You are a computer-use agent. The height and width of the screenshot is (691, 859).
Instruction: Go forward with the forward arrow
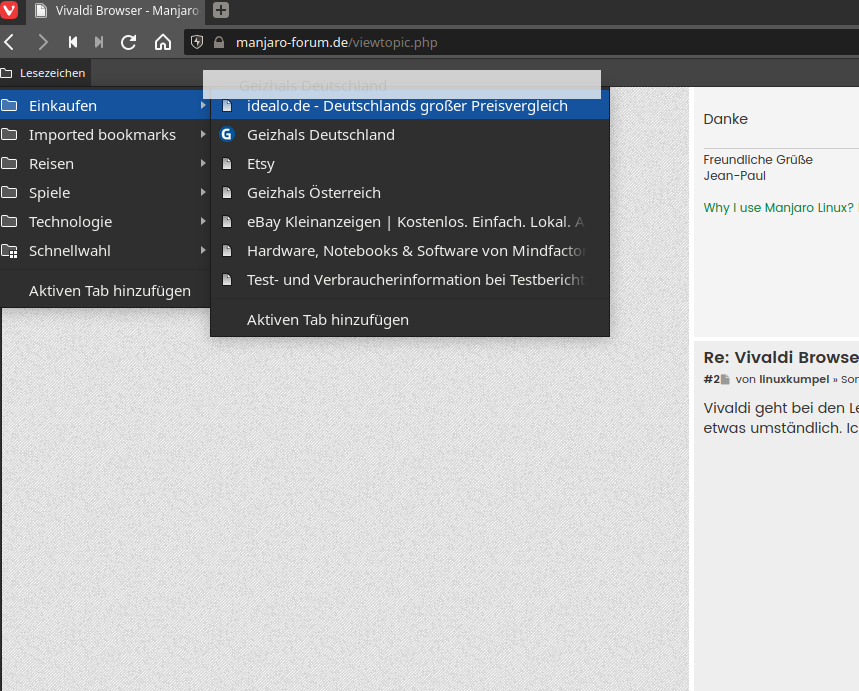coord(43,42)
